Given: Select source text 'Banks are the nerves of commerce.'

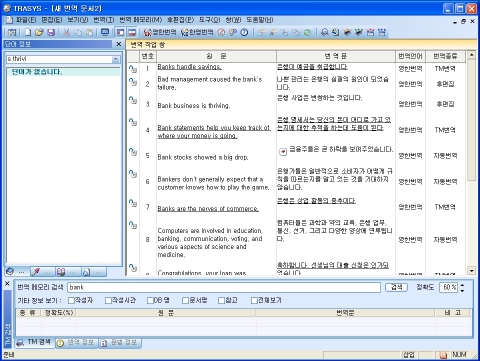Looking at the screenshot, I should pos(208,209).
